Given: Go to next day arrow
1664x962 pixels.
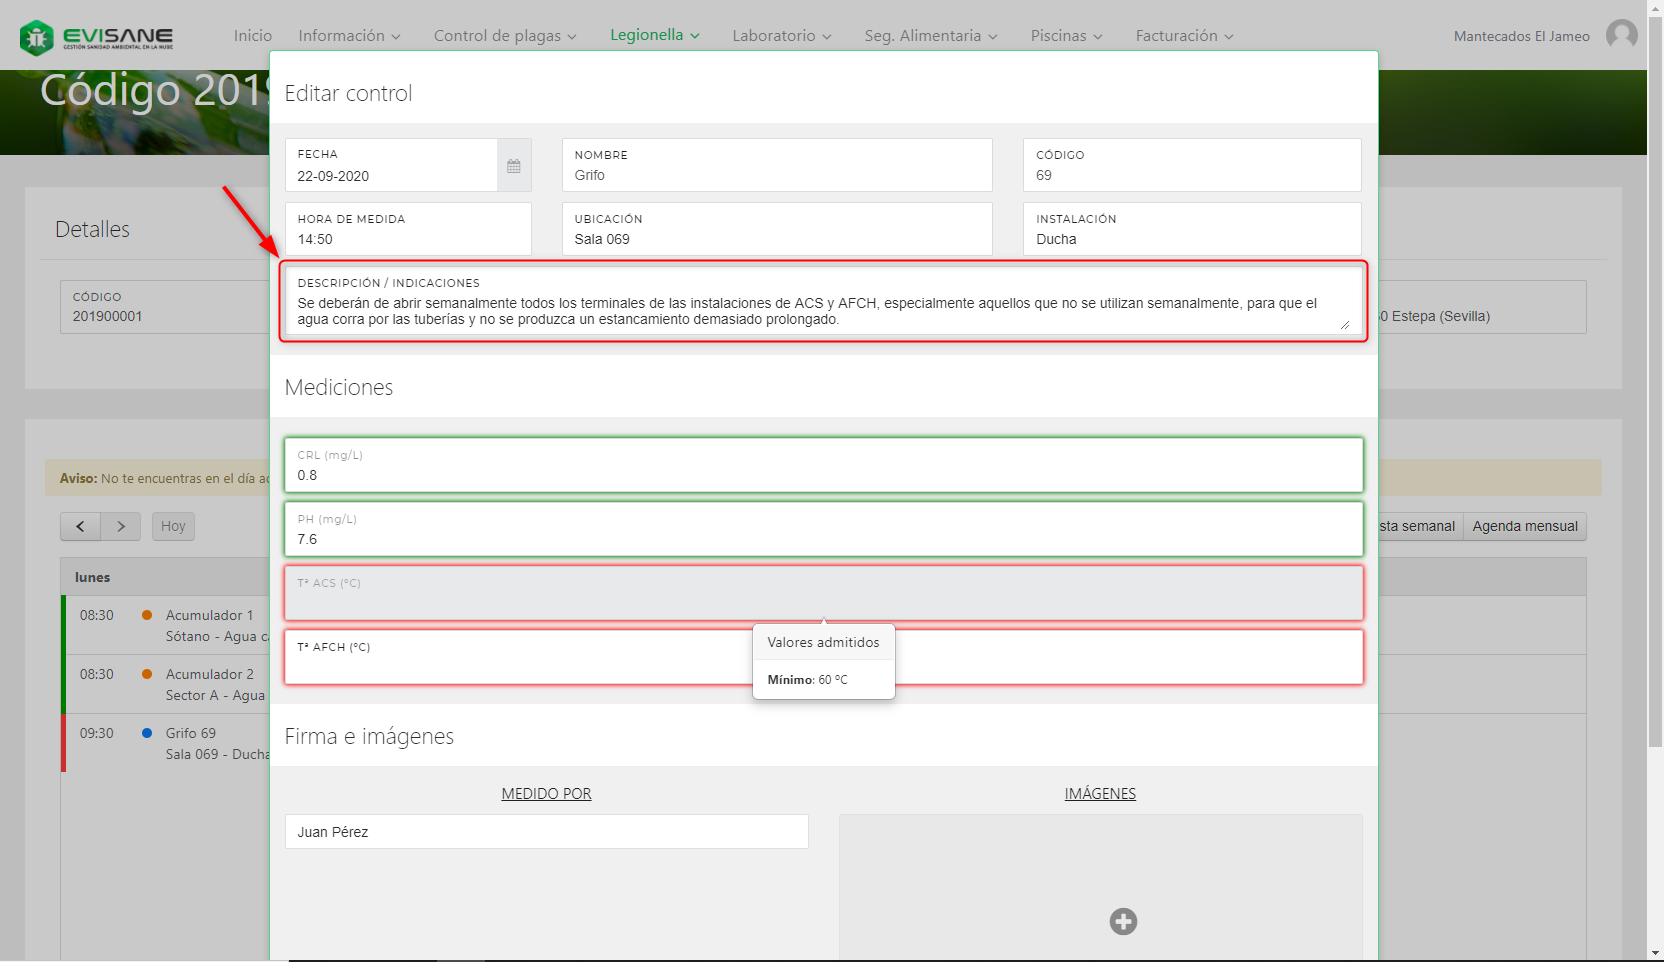Looking at the screenshot, I should tap(121, 526).
